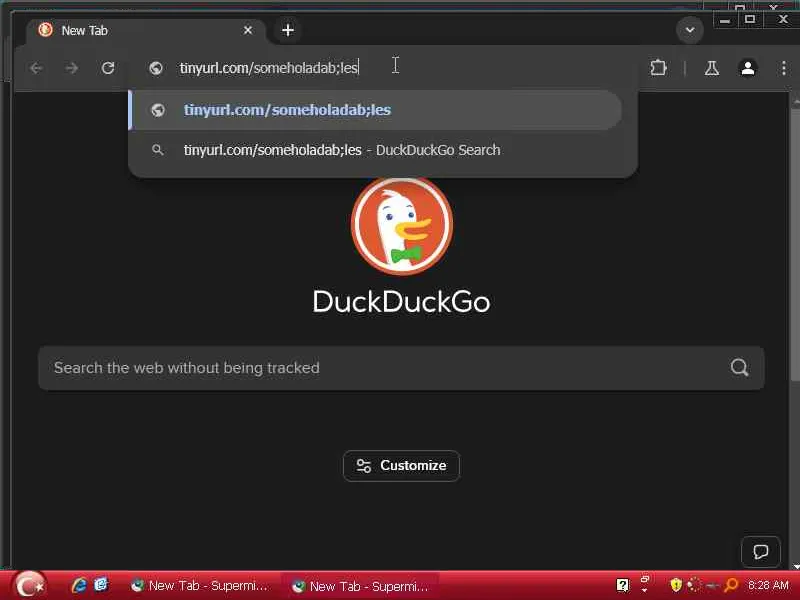Select the DuckDuckGo Search suggestion row
800x600 pixels.
tap(376, 150)
